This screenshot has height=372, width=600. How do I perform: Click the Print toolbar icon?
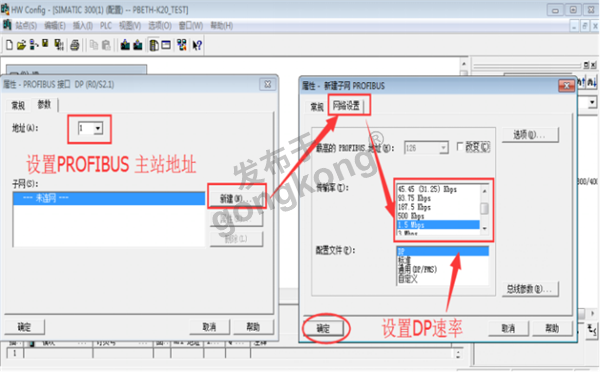(75, 45)
